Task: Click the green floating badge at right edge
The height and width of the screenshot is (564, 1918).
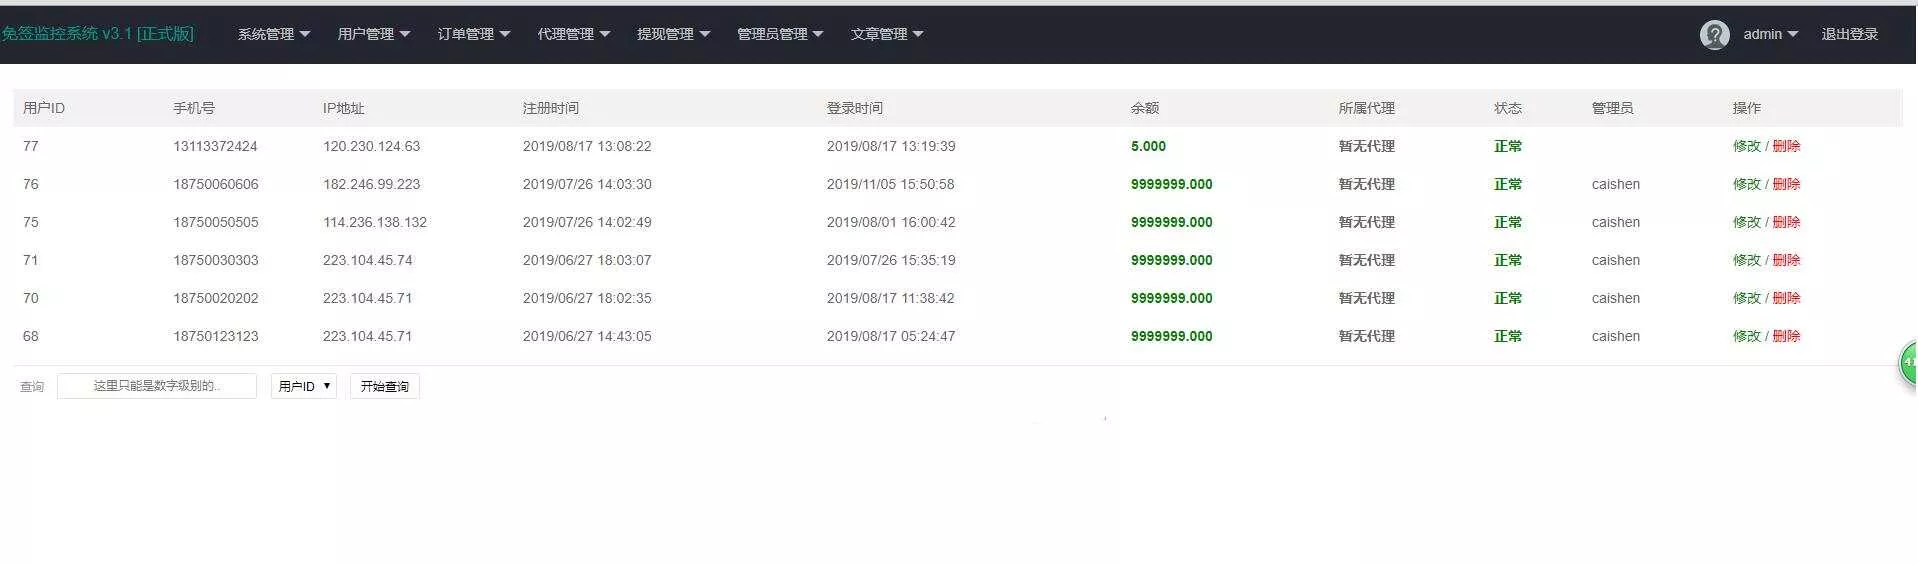Action: pyautogui.click(x=1908, y=362)
